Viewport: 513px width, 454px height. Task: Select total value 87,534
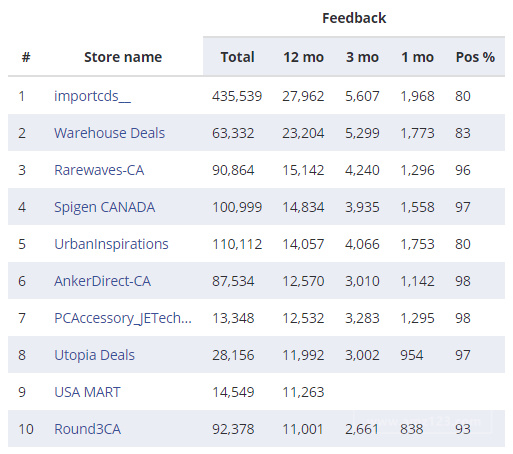(233, 281)
